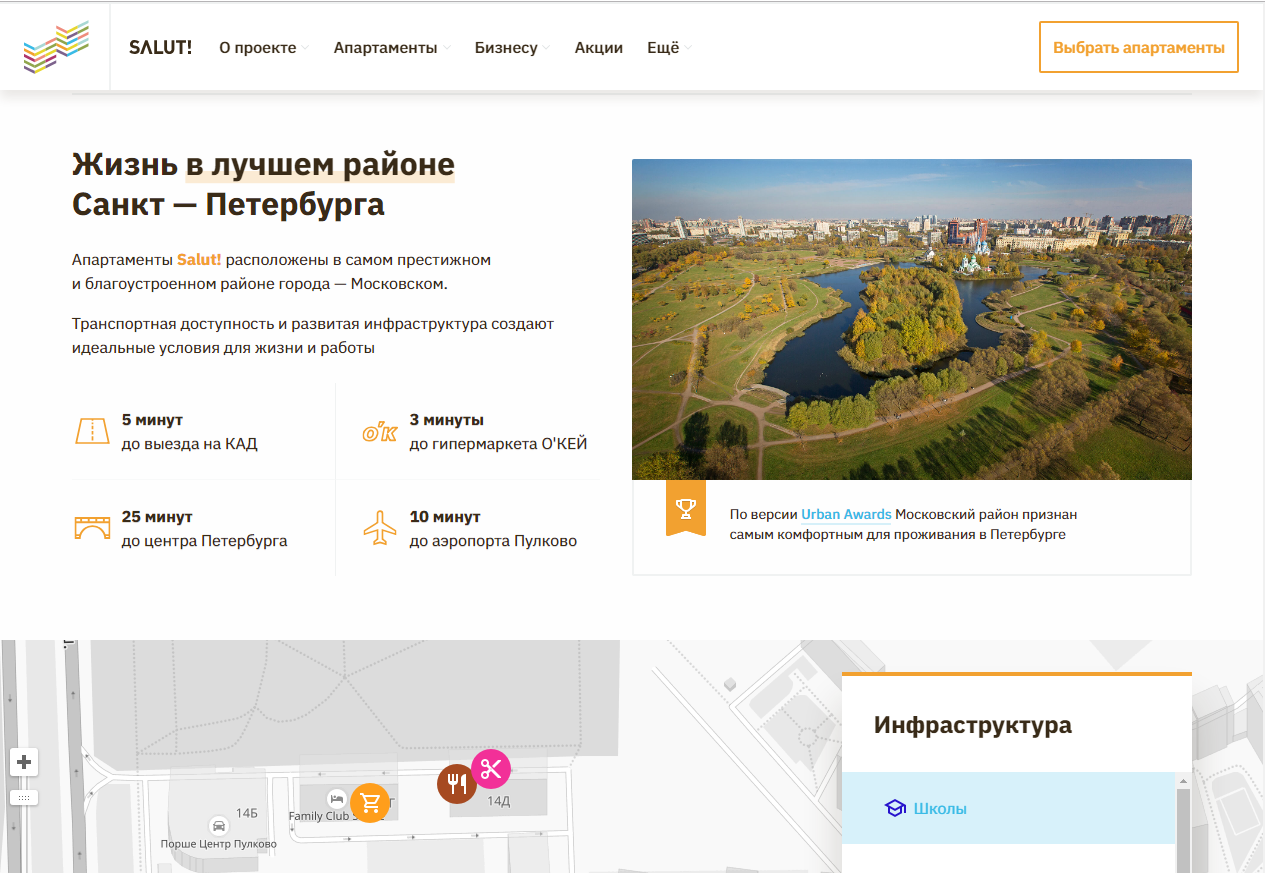The image size is (1265, 873).
Task: Click the road icon beside "5 минут"
Action: pyautogui.click(x=92, y=431)
